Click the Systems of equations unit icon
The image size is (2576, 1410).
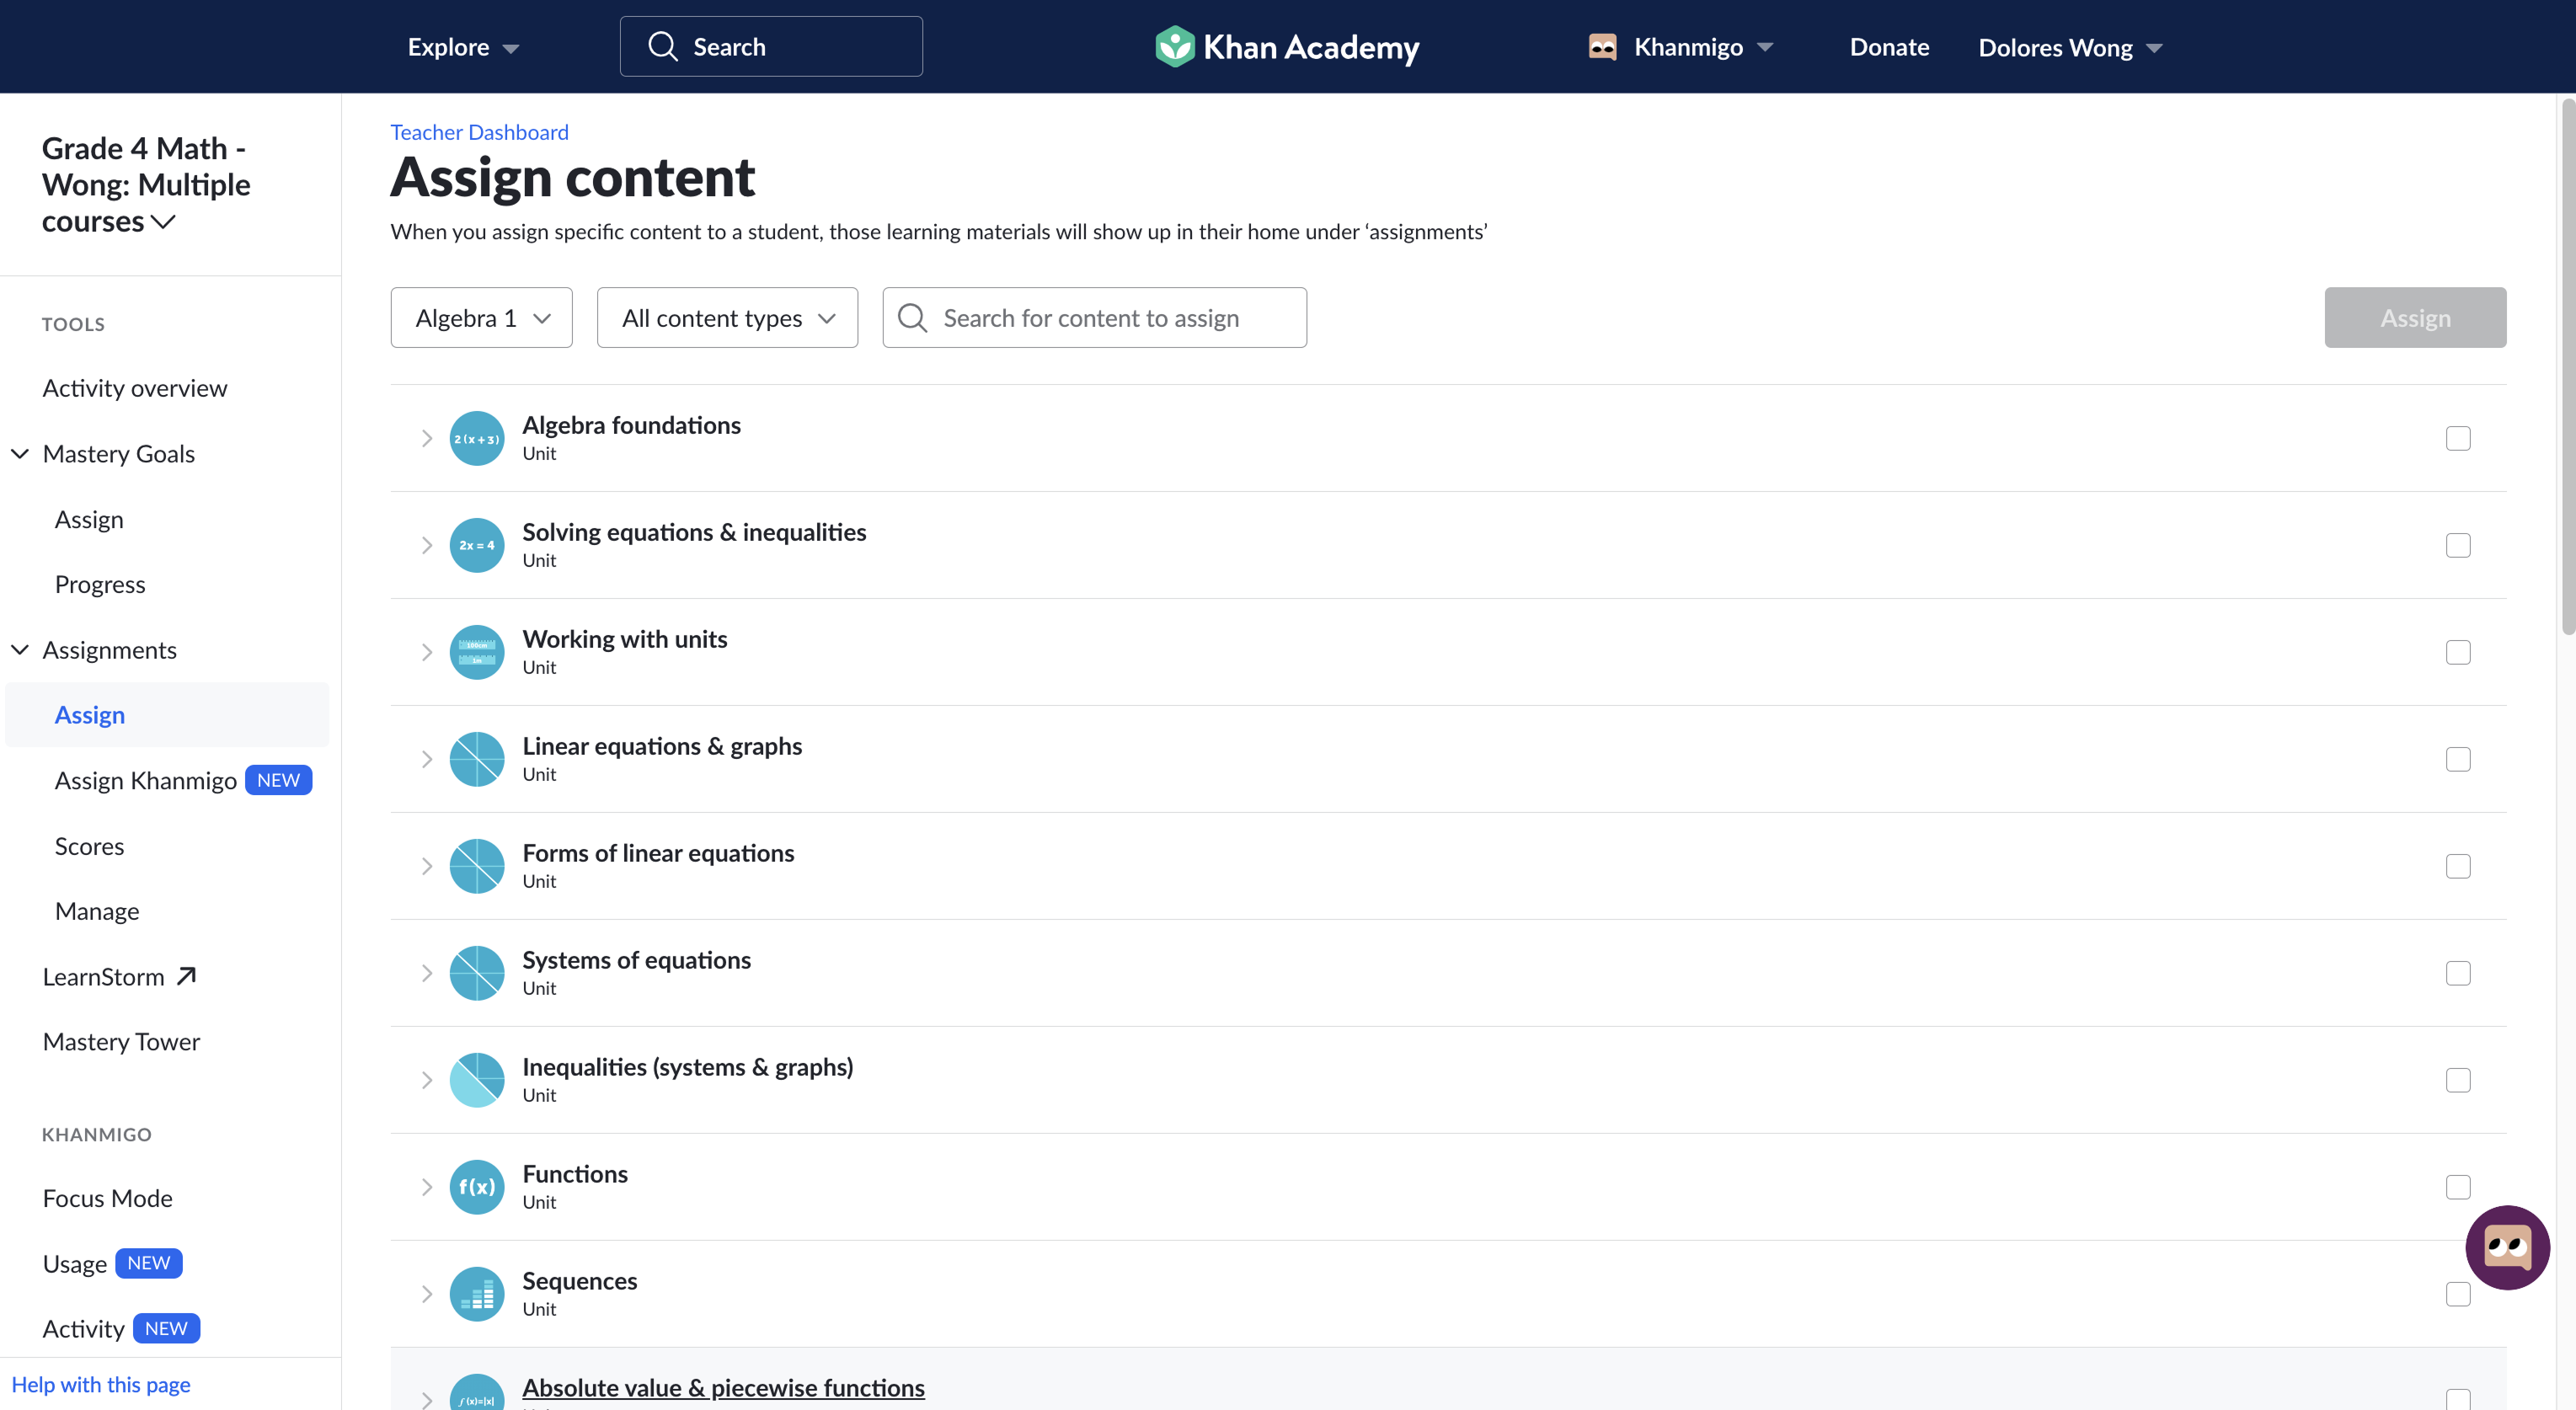pyautogui.click(x=477, y=973)
